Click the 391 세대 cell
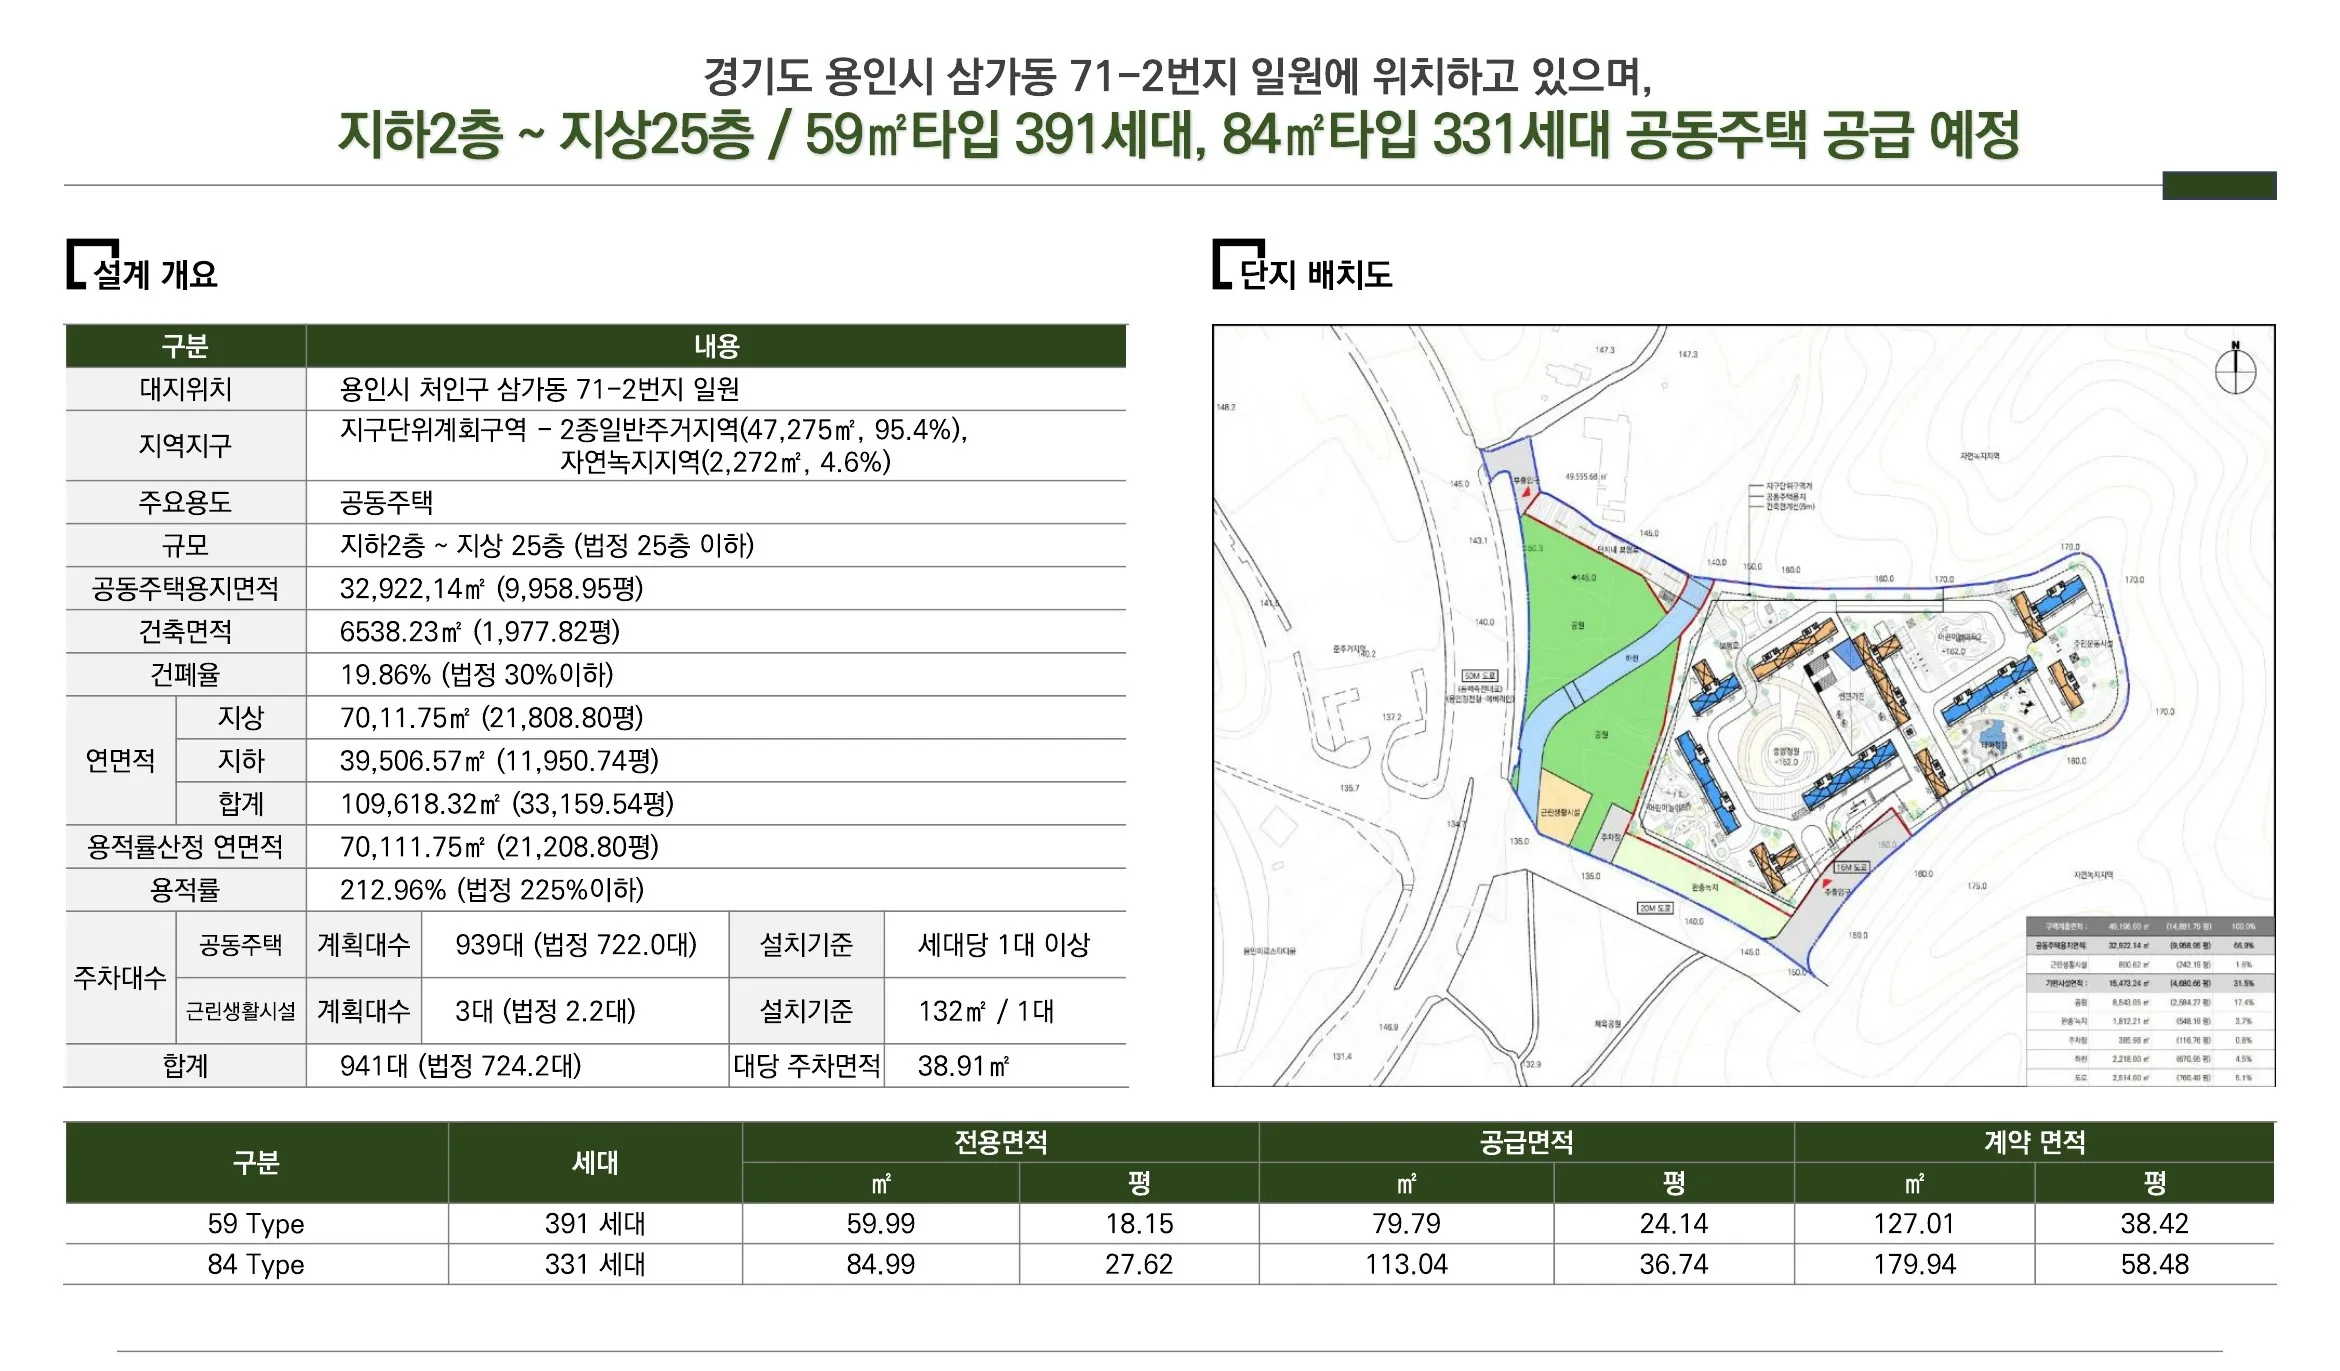2340x1371 pixels. click(595, 1223)
